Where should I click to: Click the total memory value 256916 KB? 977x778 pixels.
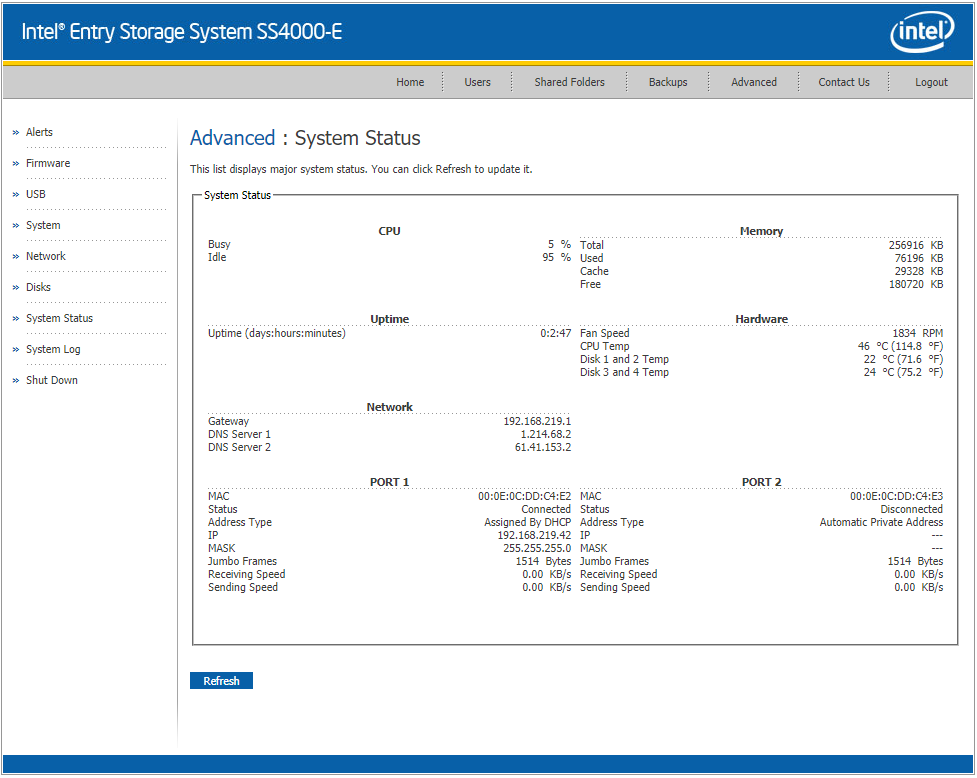coord(916,245)
